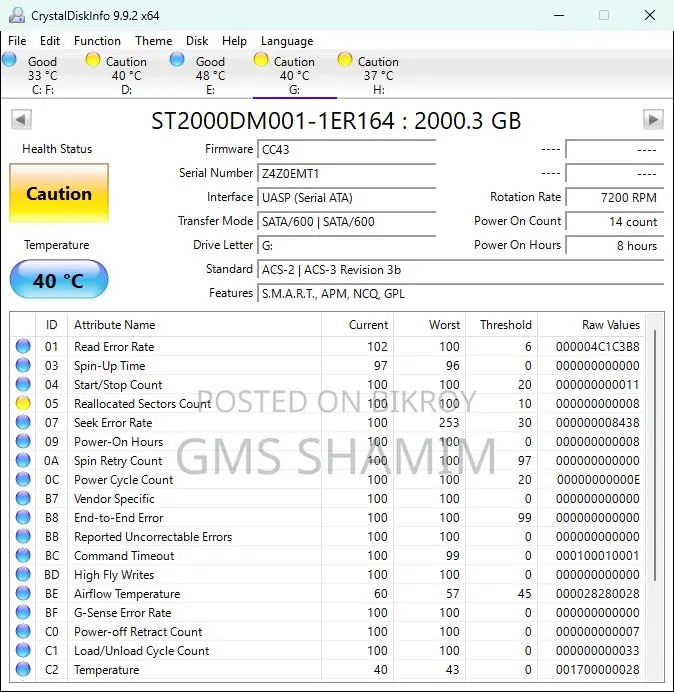The image size is (674, 692).
Task: Click the ID column header
Action: [x=52, y=325]
